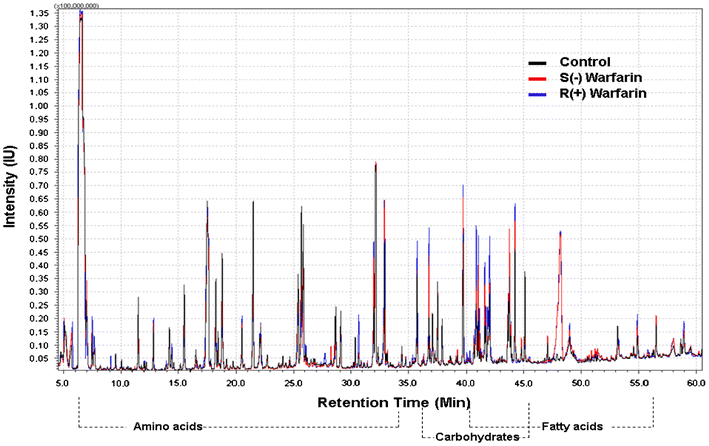Select the 'Control' legend label

585,62
